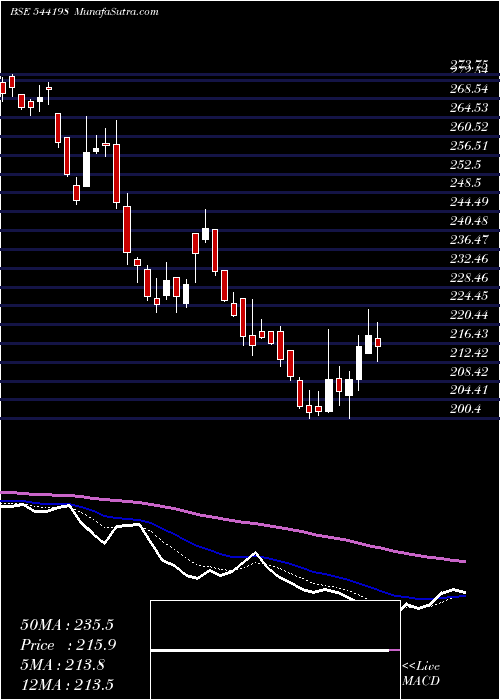This screenshot has height=700, width=500.
Task: Click the 244.49 price axis label
Action: click(x=471, y=202)
